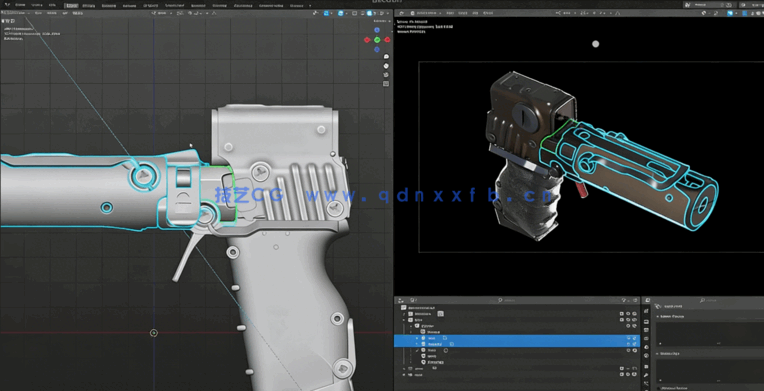Click the bottom blue negative Z gizmo circle

377,50
